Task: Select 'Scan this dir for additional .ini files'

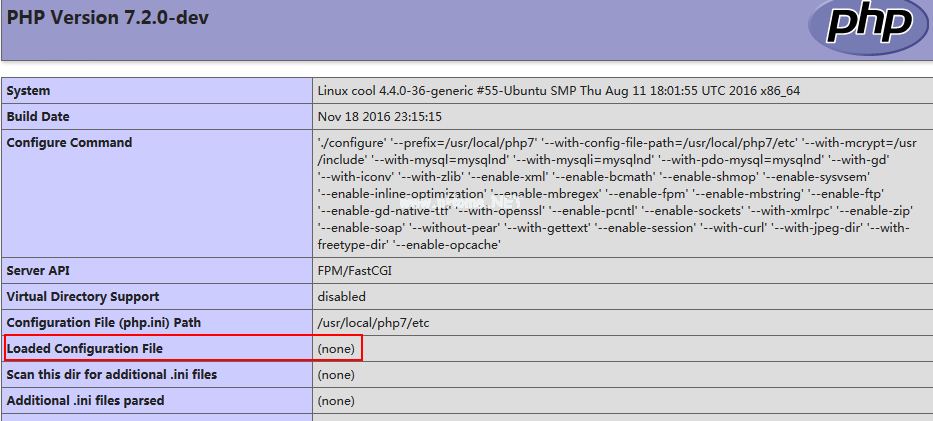Action: (112, 375)
